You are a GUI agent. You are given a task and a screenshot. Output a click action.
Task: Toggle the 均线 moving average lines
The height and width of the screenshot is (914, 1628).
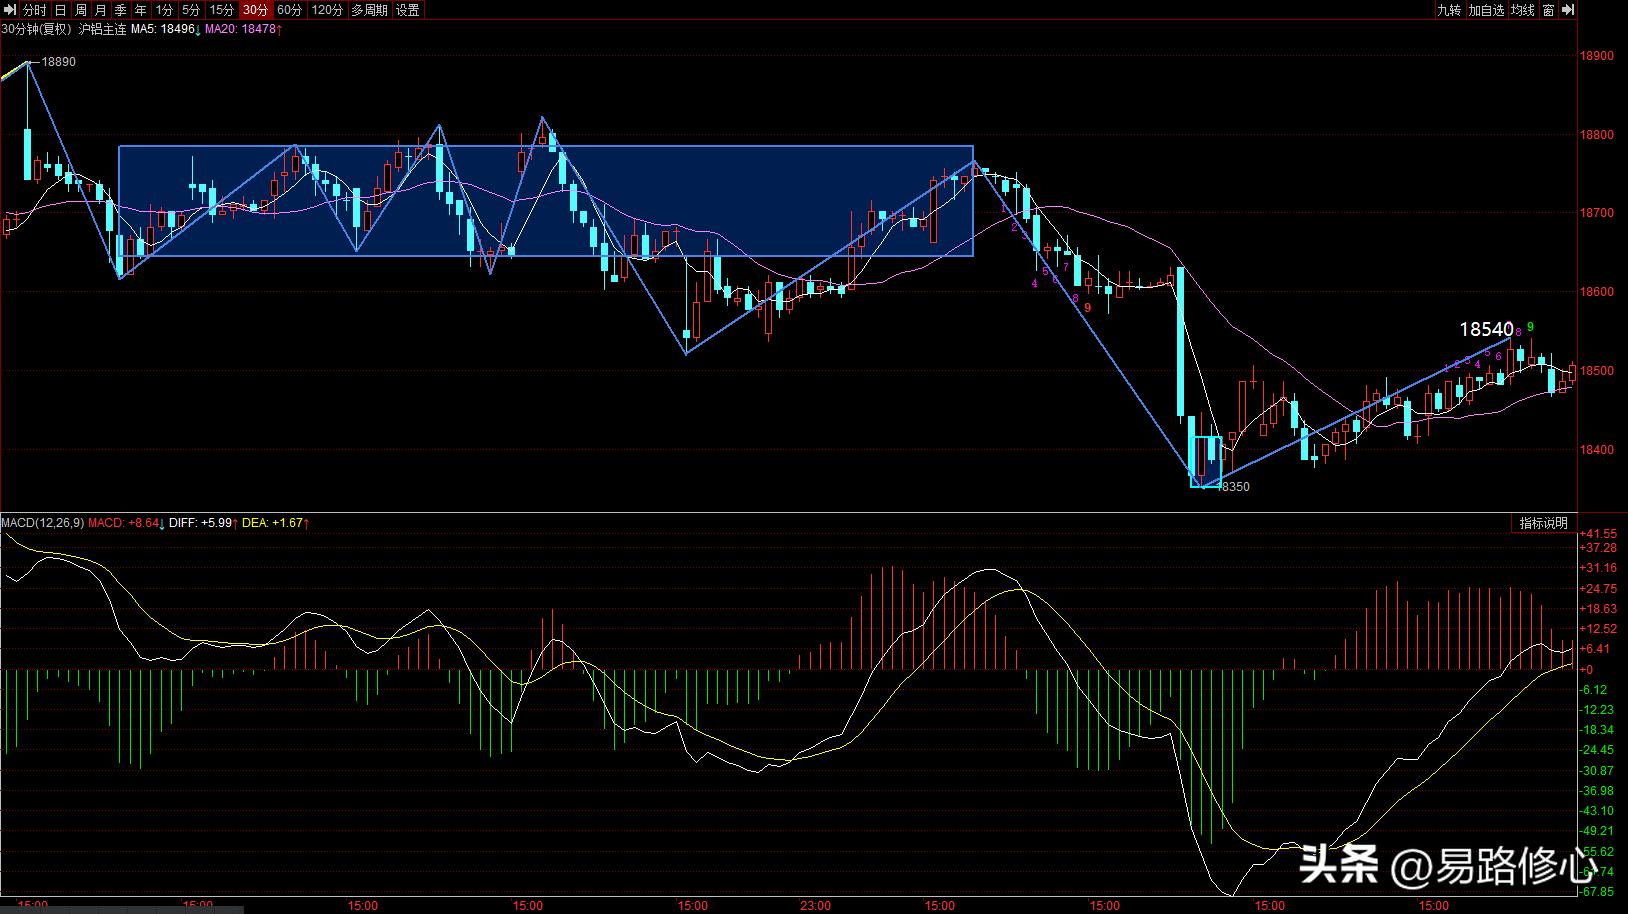[x=1523, y=10]
